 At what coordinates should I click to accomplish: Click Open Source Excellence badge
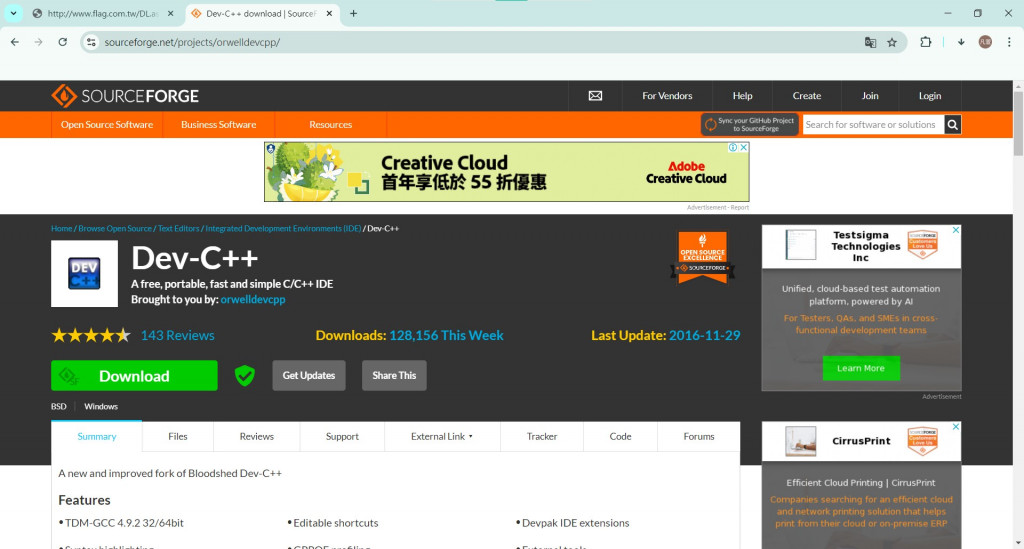(702, 258)
